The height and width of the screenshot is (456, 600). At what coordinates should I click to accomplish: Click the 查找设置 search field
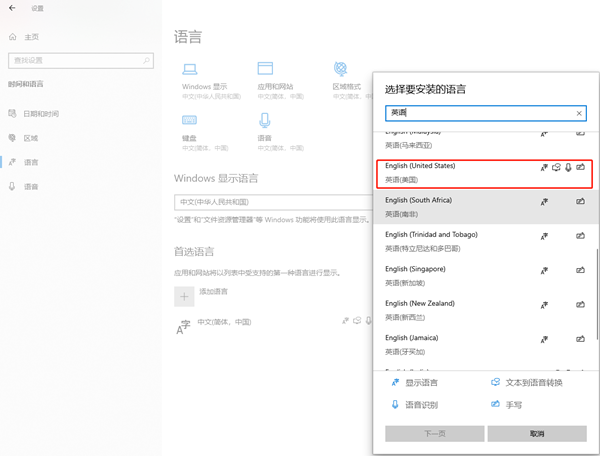click(x=81, y=60)
